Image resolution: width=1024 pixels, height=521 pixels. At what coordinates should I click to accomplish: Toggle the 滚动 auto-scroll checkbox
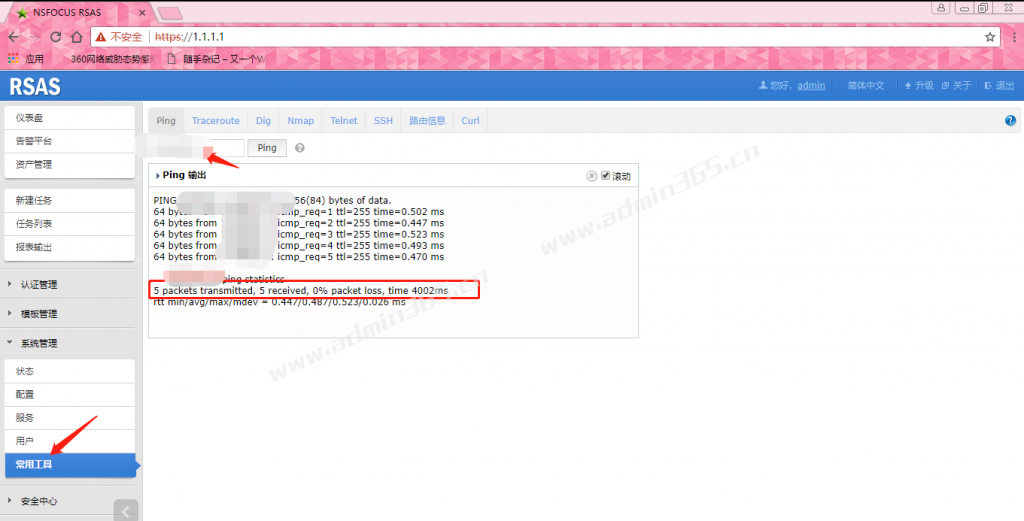click(x=605, y=176)
